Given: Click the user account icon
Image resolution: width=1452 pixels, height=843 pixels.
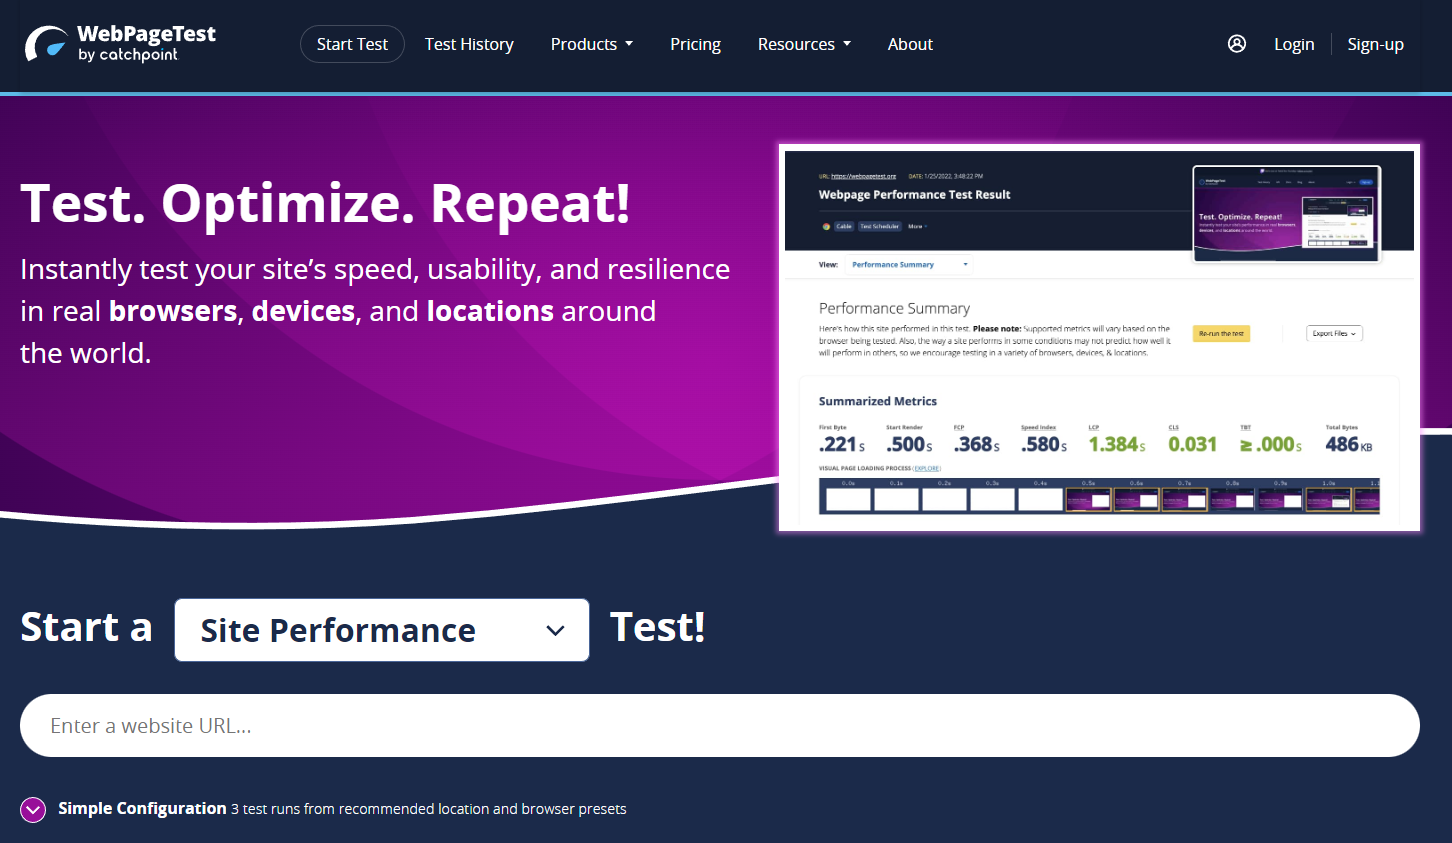Looking at the screenshot, I should [1237, 44].
